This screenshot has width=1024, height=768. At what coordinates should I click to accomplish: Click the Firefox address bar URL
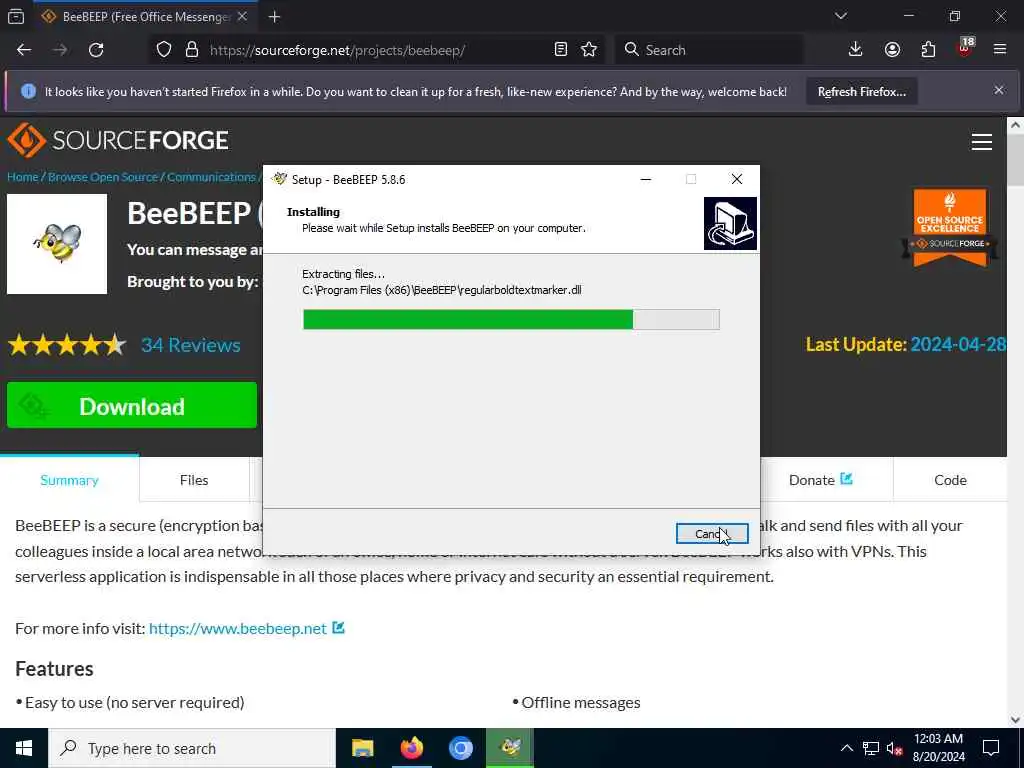click(337, 50)
